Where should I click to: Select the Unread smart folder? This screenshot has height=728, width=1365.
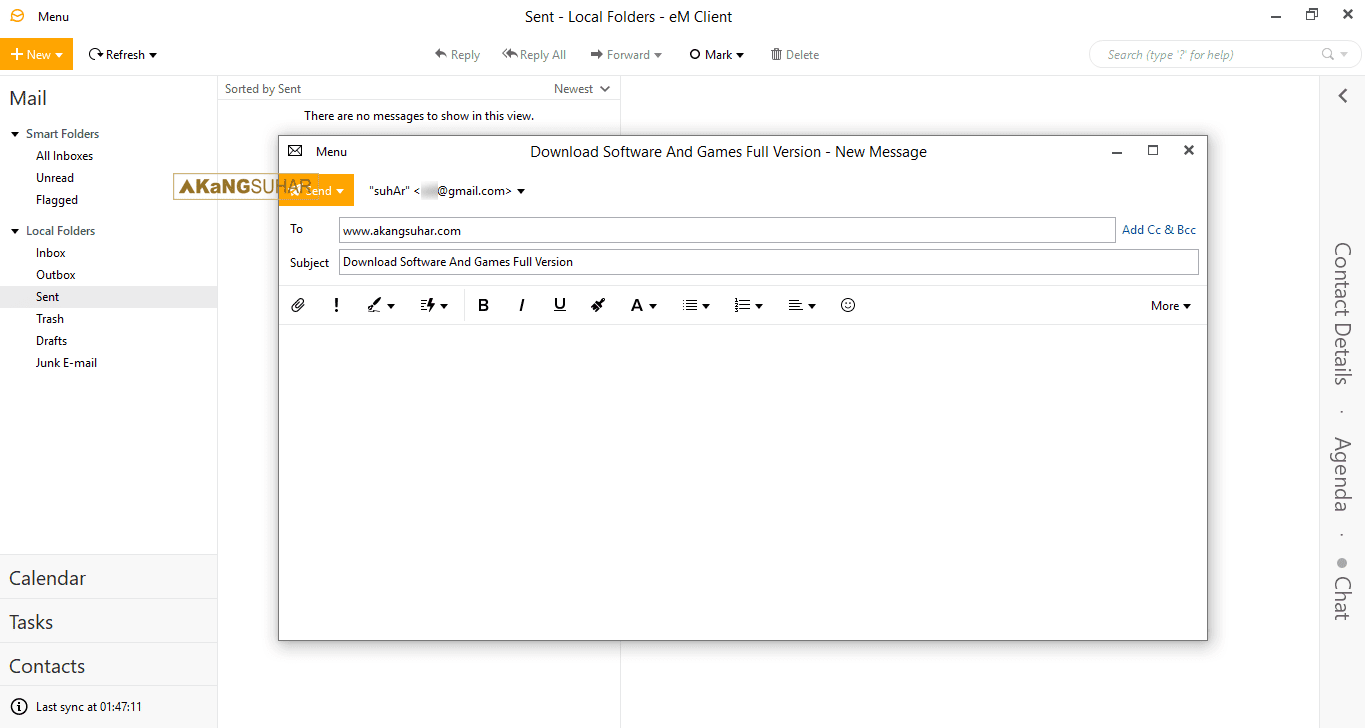pyautogui.click(x=55, y=178)
